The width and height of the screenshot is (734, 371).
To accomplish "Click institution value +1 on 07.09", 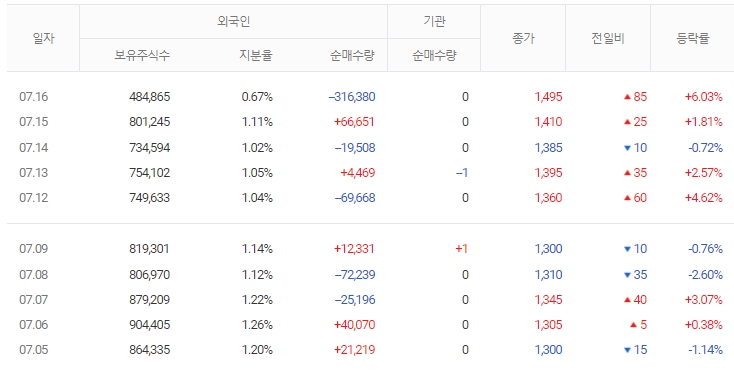I will click(462, 249).
